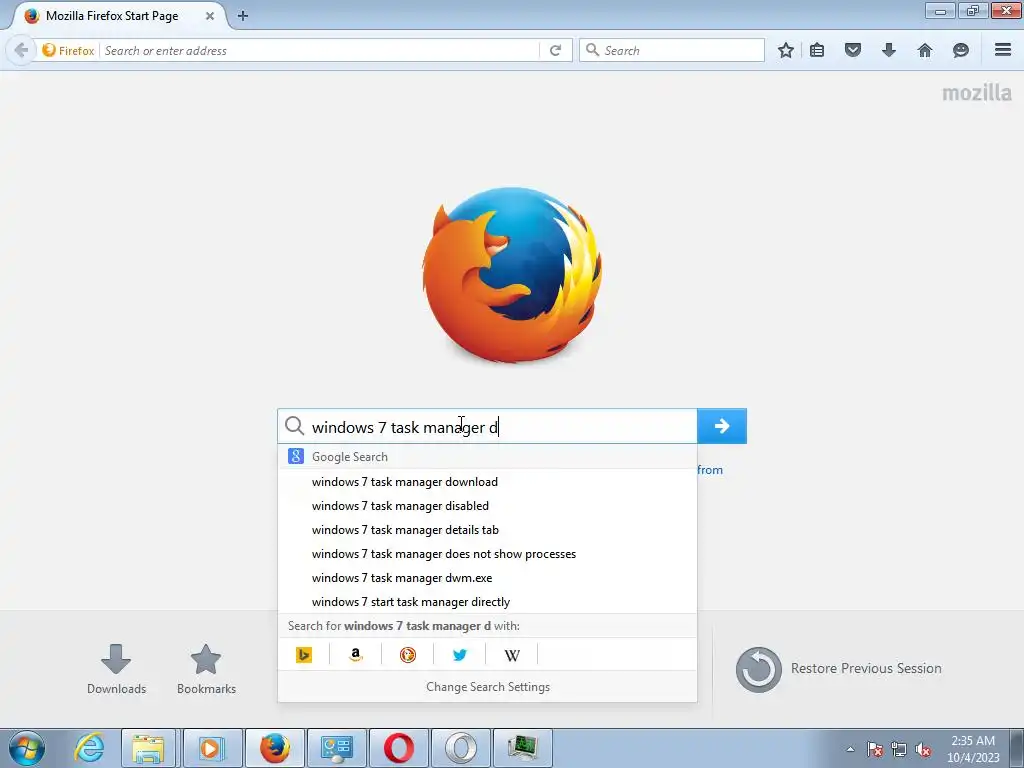Show hidden tray icons arrow
Viewport: 1024px width, 768px height.
[850, 749]
